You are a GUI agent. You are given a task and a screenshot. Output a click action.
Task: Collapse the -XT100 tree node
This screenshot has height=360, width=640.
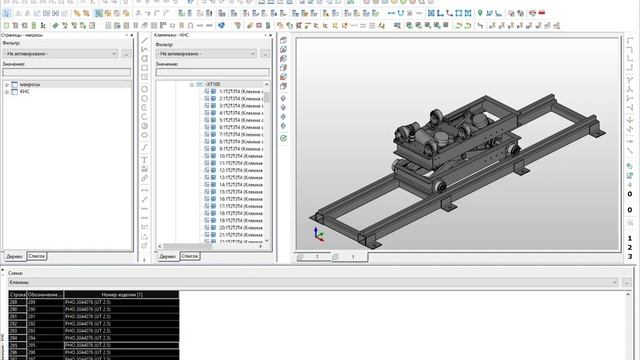pos(191,84)
